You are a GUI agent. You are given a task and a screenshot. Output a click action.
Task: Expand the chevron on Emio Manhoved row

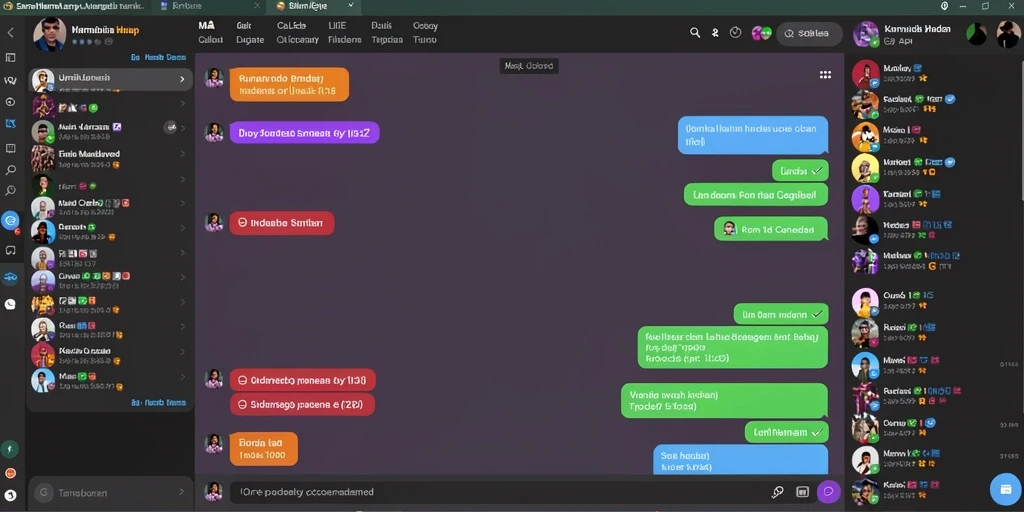pyautogui.click(x=182, y=154)
